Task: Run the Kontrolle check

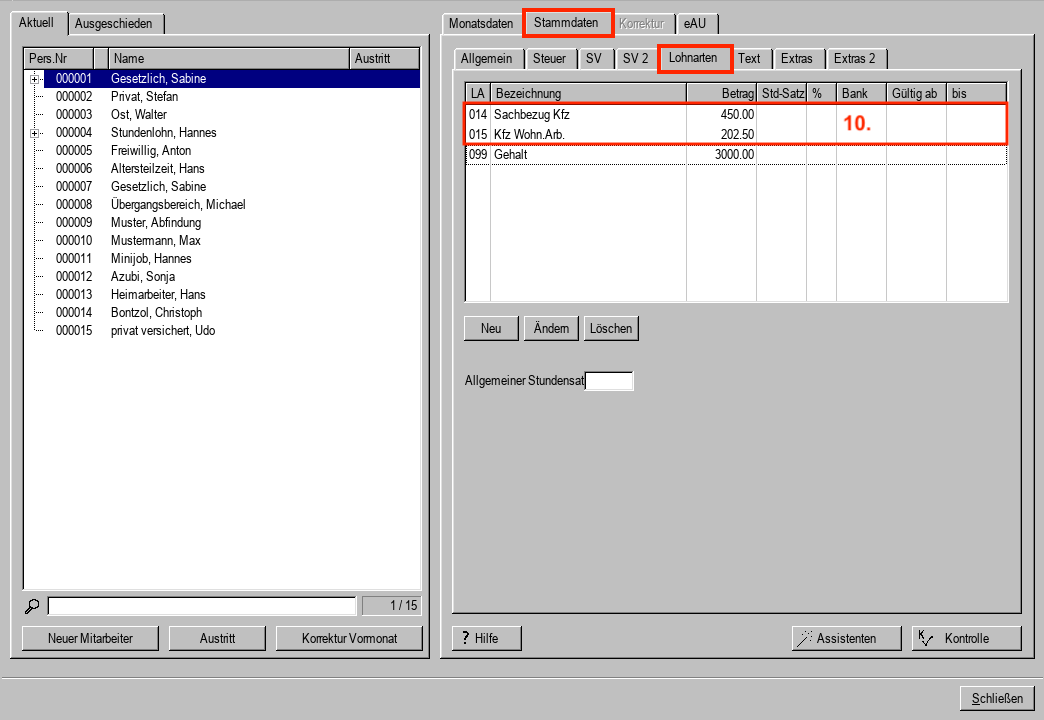Action: coord(966,638)
